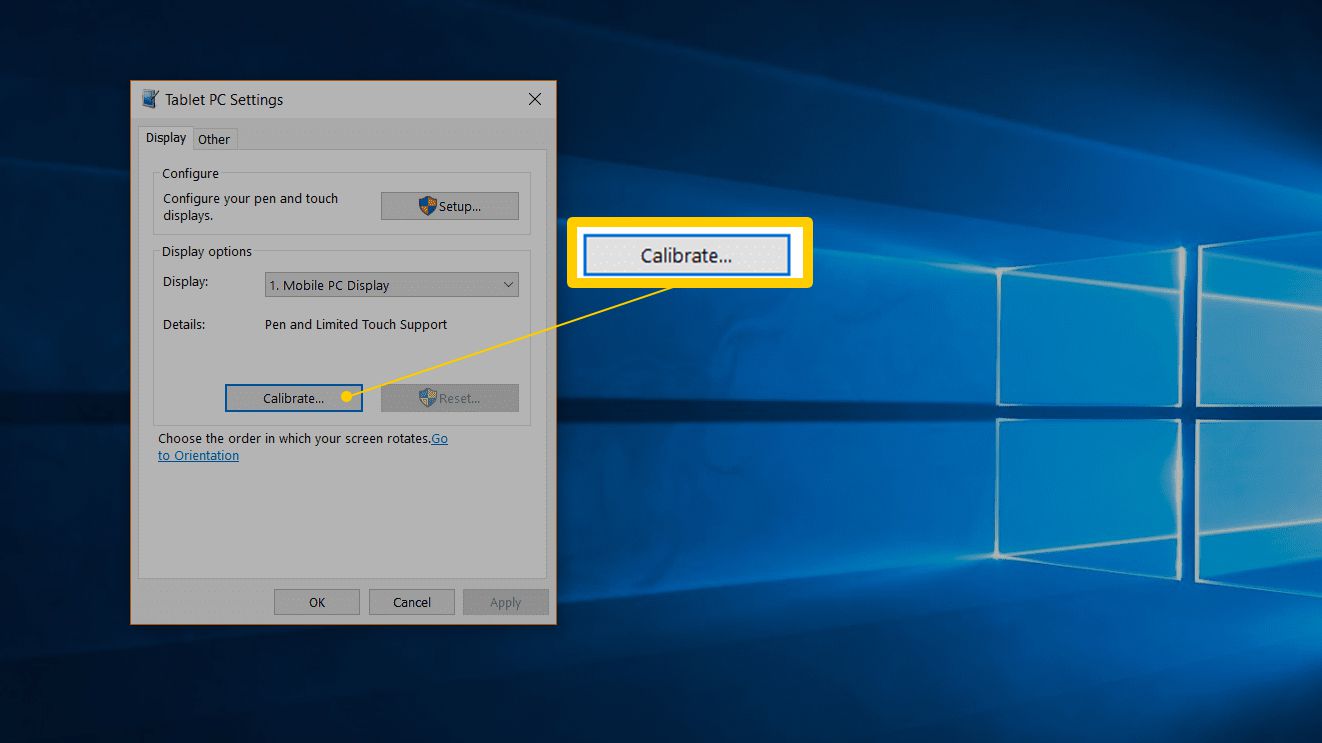Click the 'Pen and Limited Touch Support' text

356,324
